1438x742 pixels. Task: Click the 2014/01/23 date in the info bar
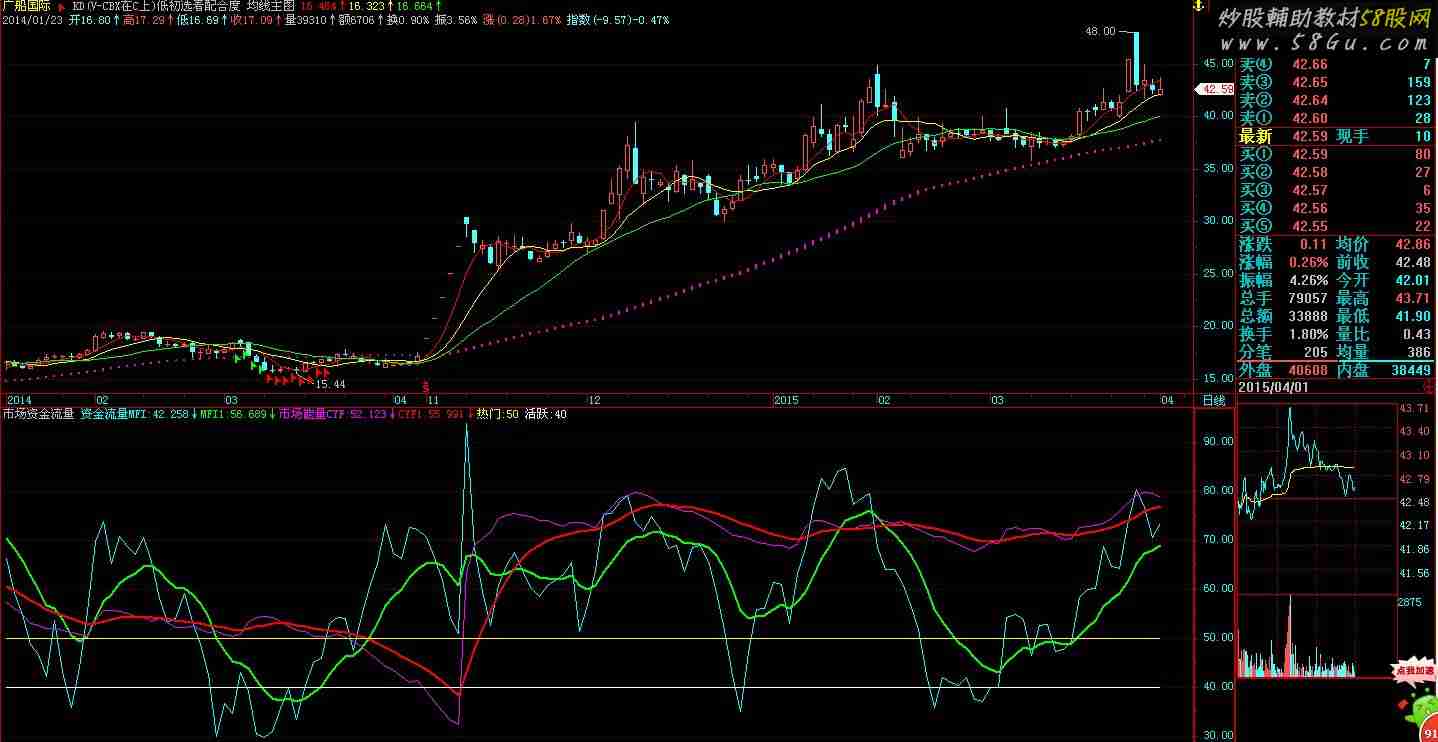(x=33, y=20)
